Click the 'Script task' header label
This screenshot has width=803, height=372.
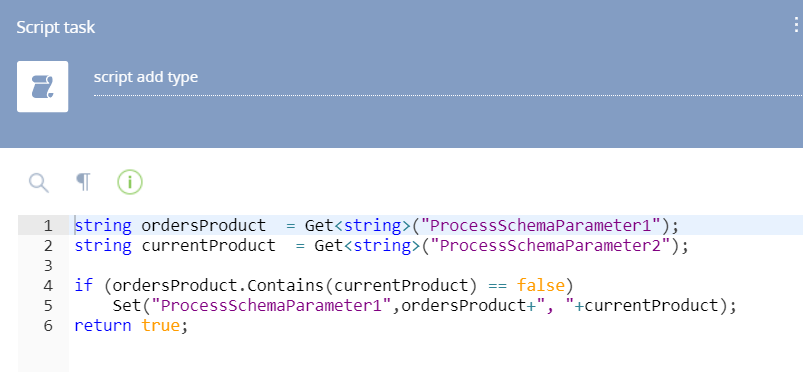click(55, 27)
